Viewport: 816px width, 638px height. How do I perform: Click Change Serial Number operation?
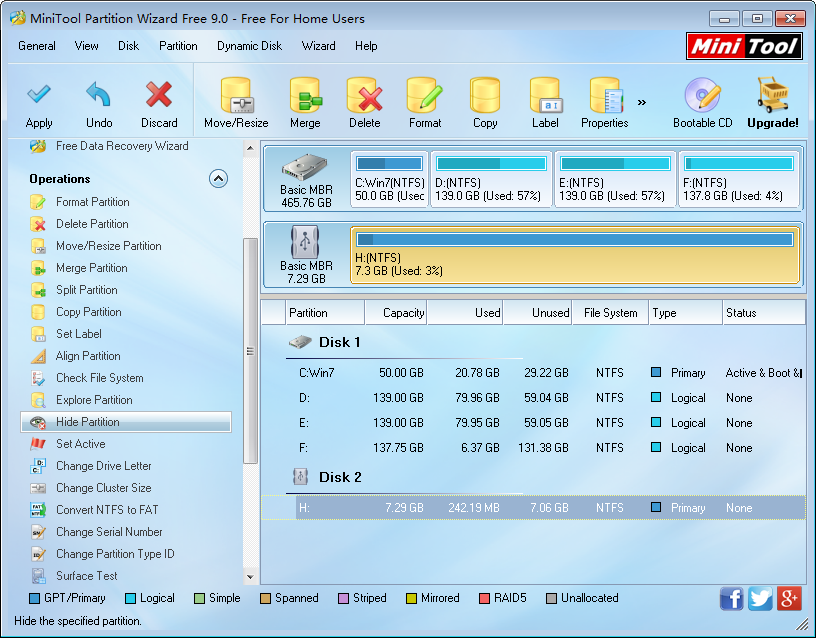coord(109,532)
